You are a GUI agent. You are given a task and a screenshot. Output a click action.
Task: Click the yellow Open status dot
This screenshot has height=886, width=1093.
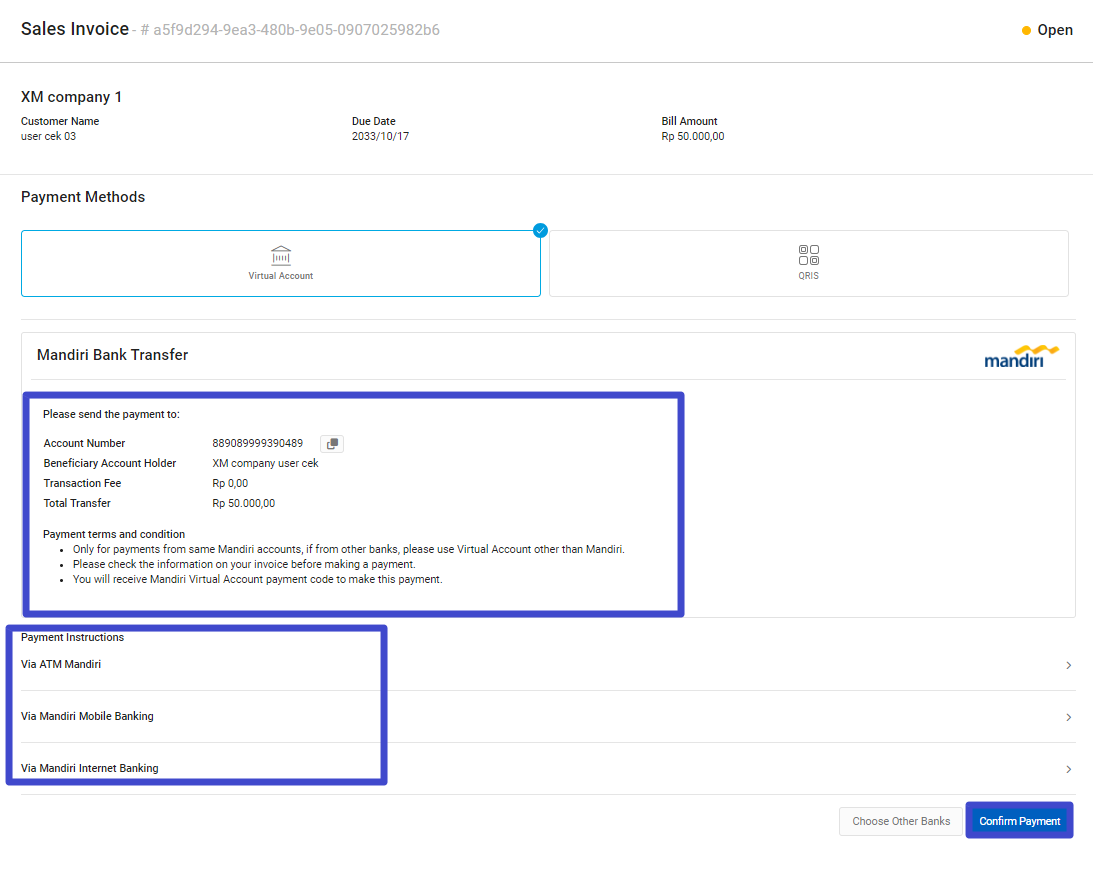pos(1026,31)
